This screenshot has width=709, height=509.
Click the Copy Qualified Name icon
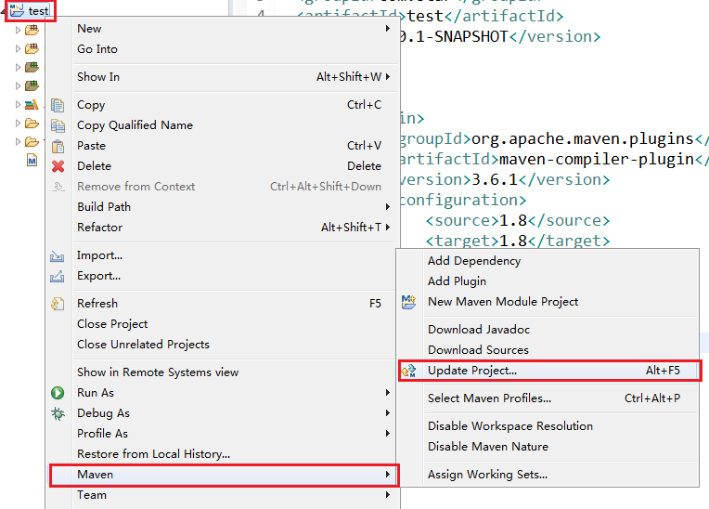pyautogui.click(x=57, y=126)
